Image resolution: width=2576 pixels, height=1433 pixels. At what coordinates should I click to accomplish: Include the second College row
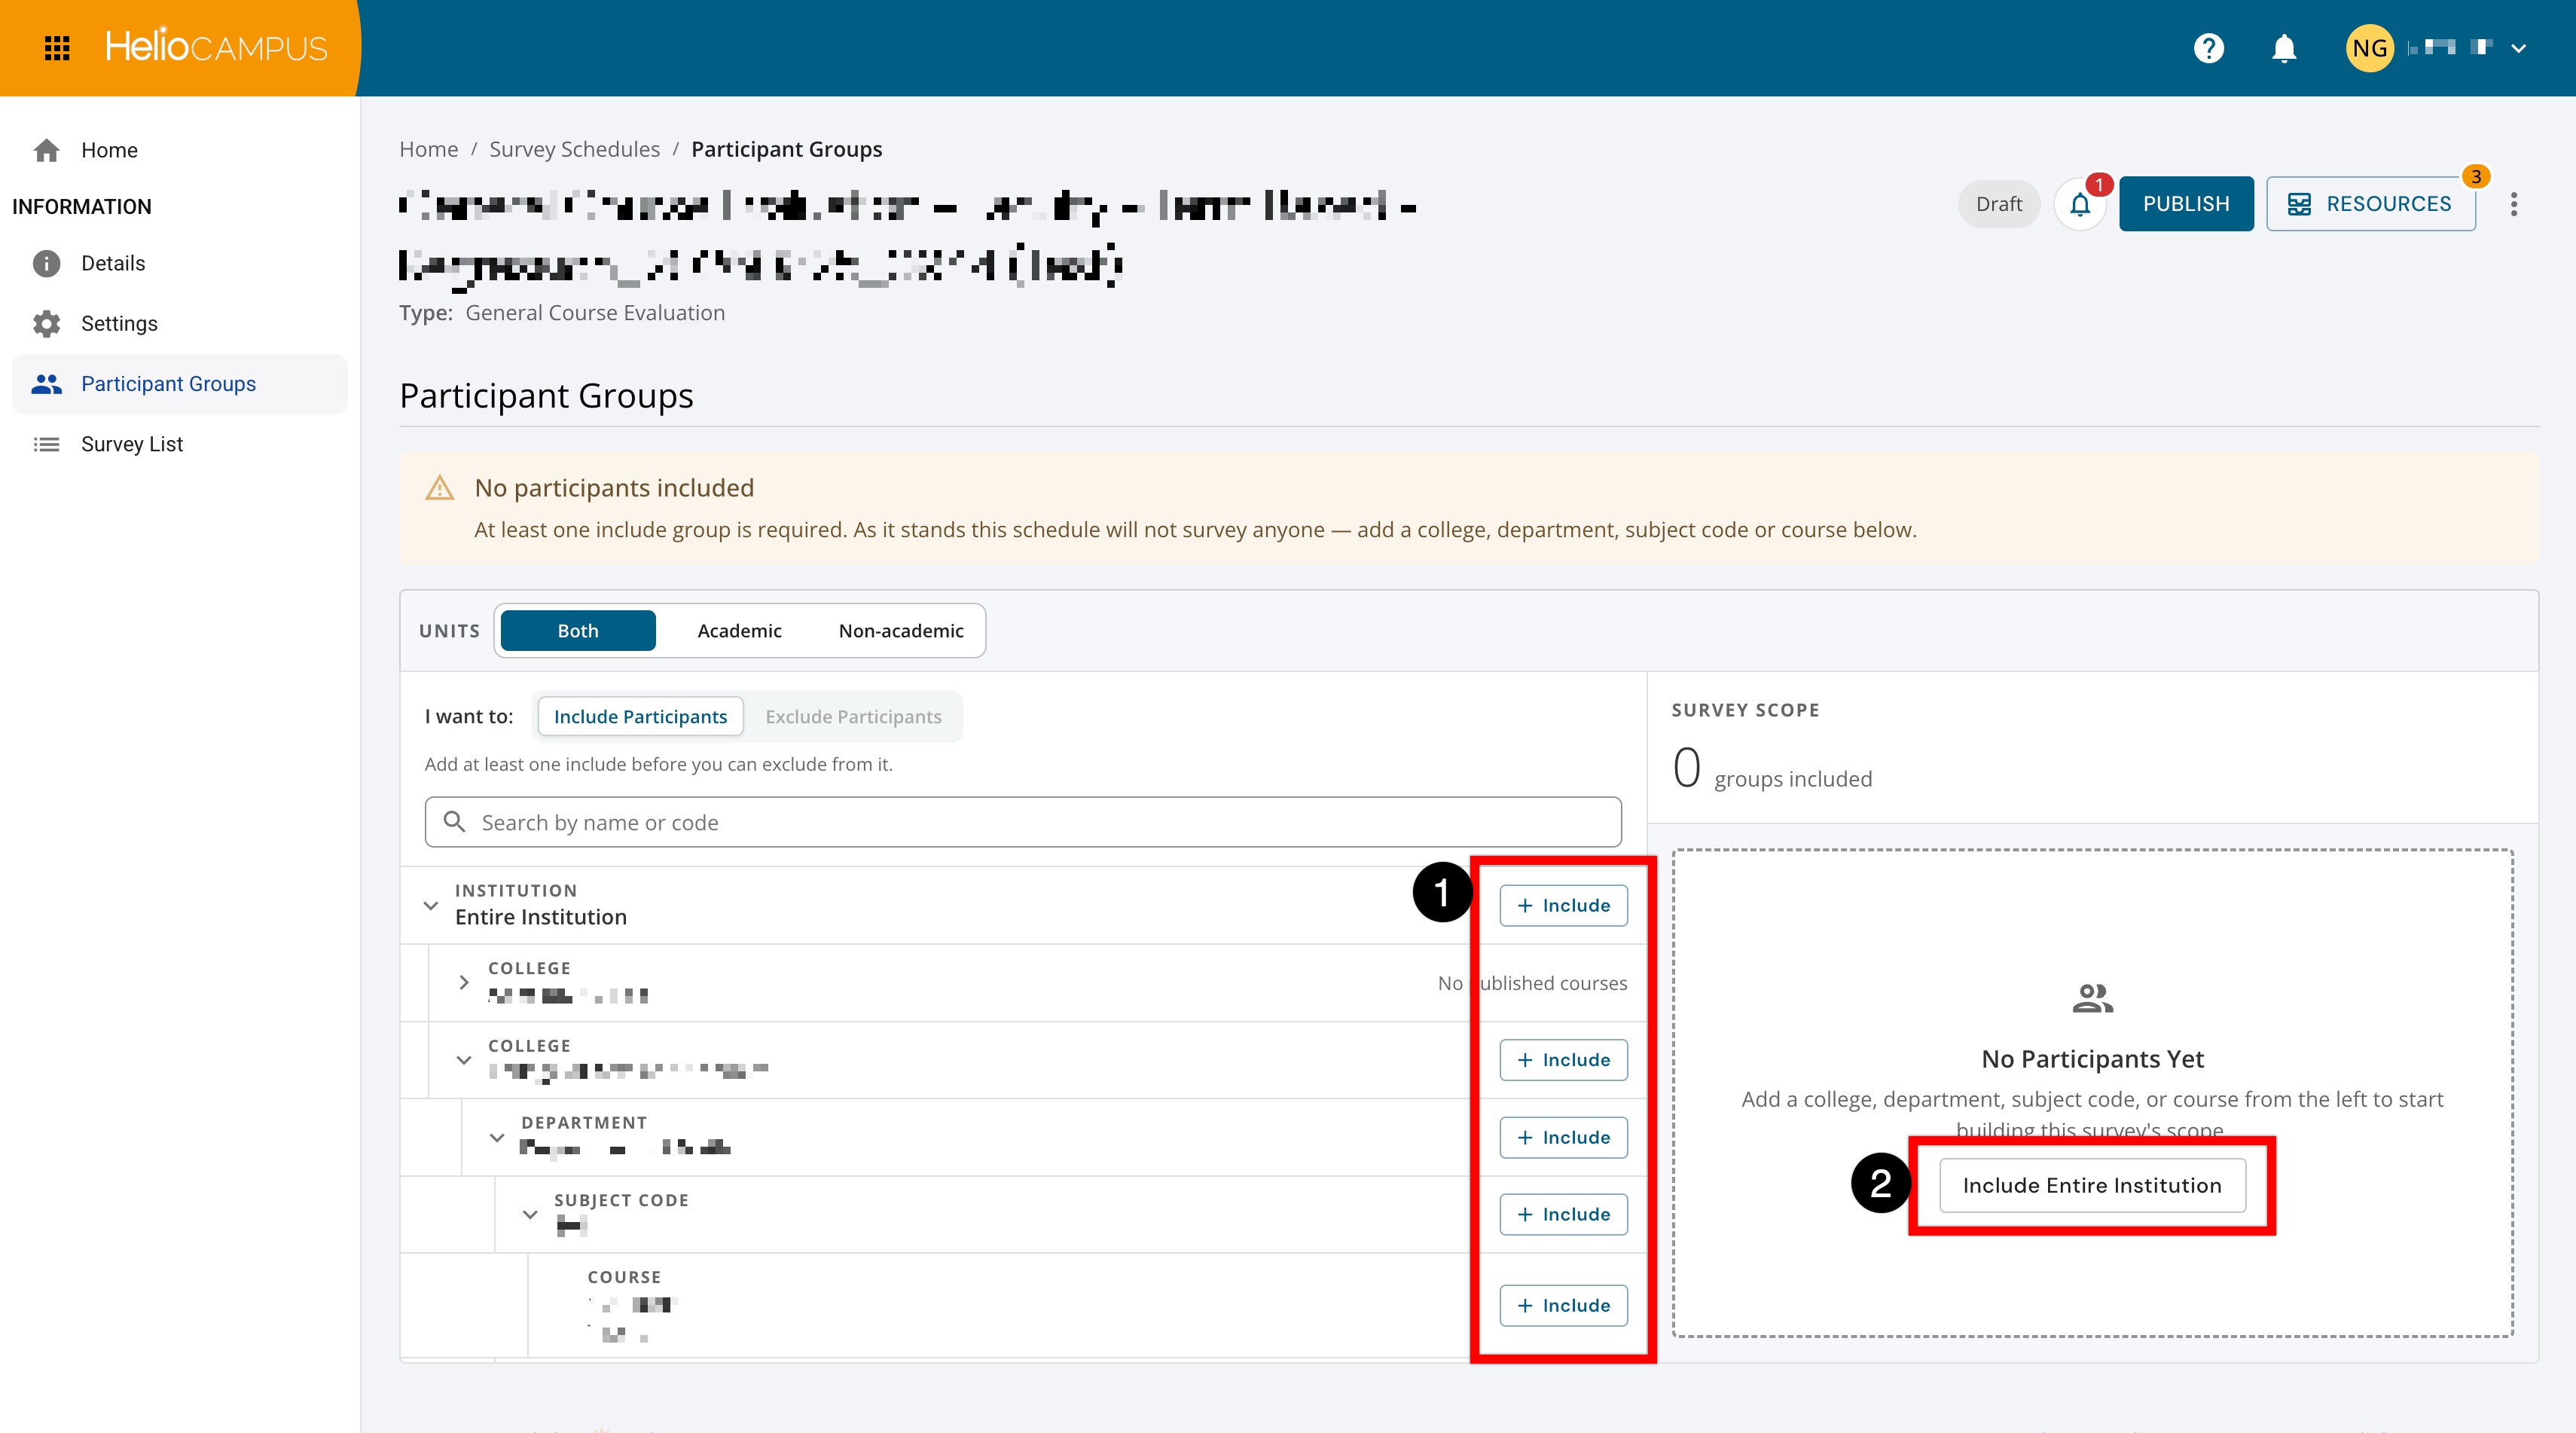pyautogui.click(x=1563, y=1060)
